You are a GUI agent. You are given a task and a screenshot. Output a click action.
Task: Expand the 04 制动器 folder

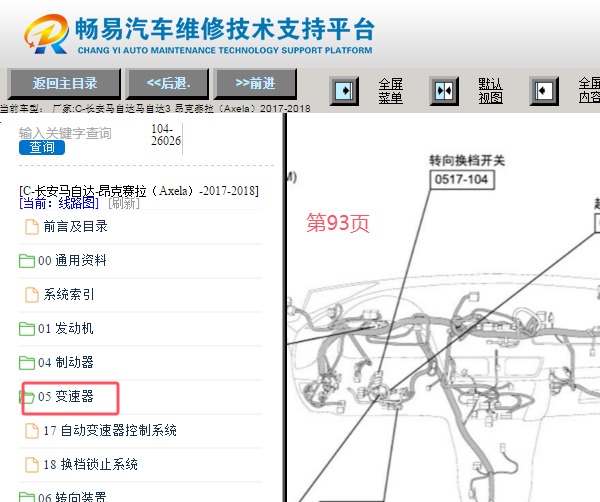(x=65, y=362)
